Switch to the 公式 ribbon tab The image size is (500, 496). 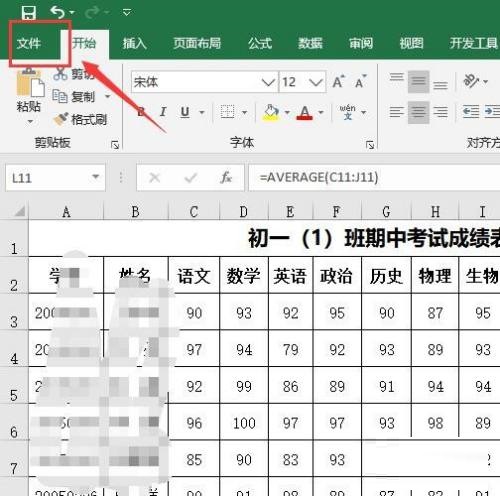pyautogui.click(x=260, y=43)
